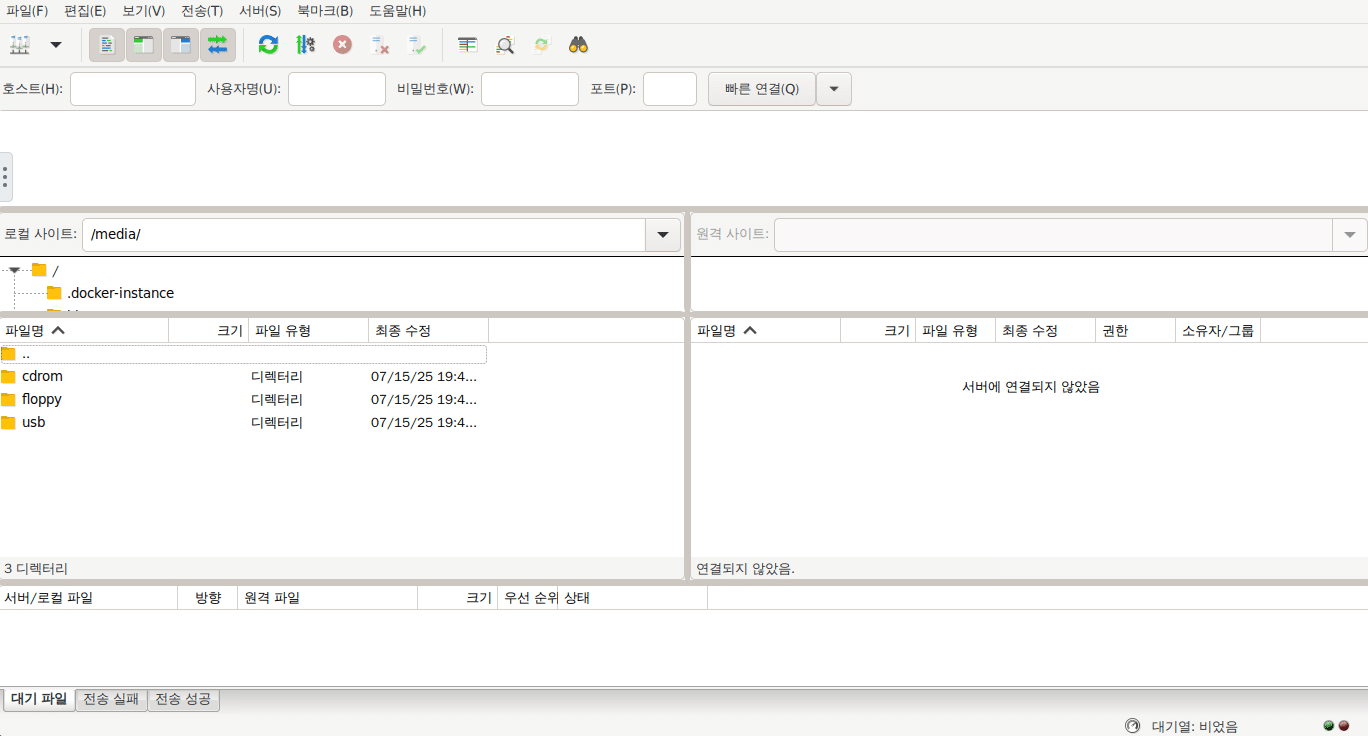Focus the 호스트(H) input field
Viewport: 1368px width, 736px height.
coord(133,89)
